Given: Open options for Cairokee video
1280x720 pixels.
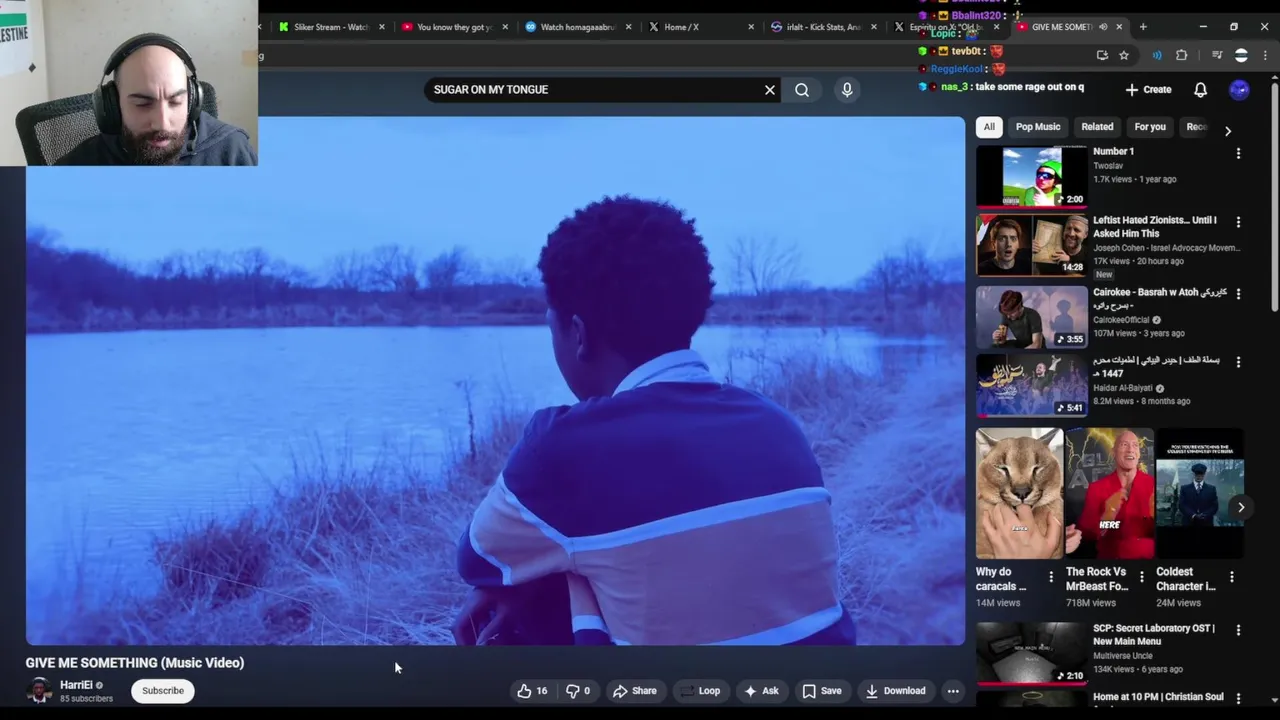Looking at the screenshot, I should (x=1238, y=294).
